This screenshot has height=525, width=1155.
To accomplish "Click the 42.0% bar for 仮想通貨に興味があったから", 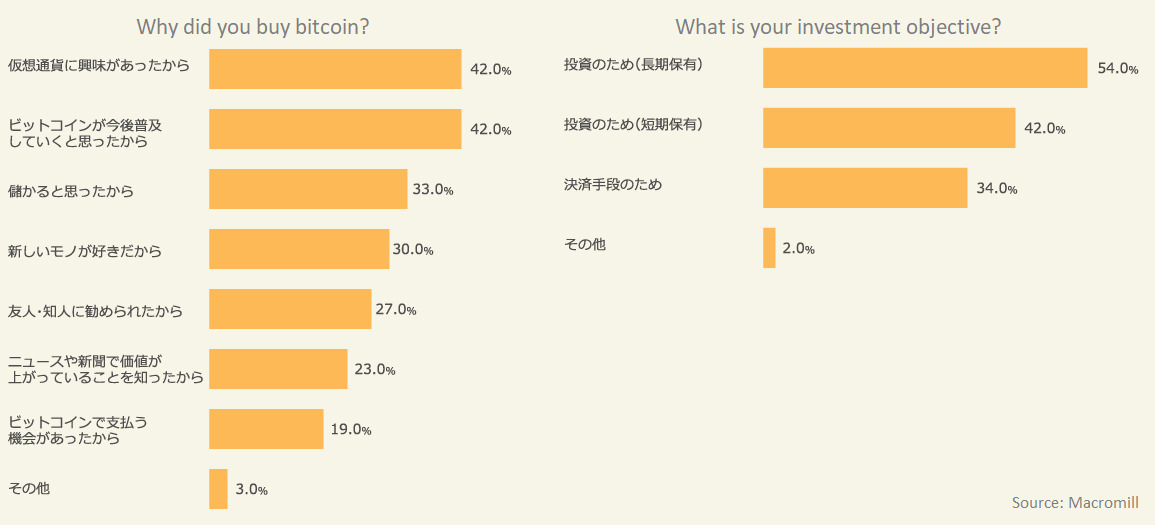I will pyautogui.click(x=335, y=69).
